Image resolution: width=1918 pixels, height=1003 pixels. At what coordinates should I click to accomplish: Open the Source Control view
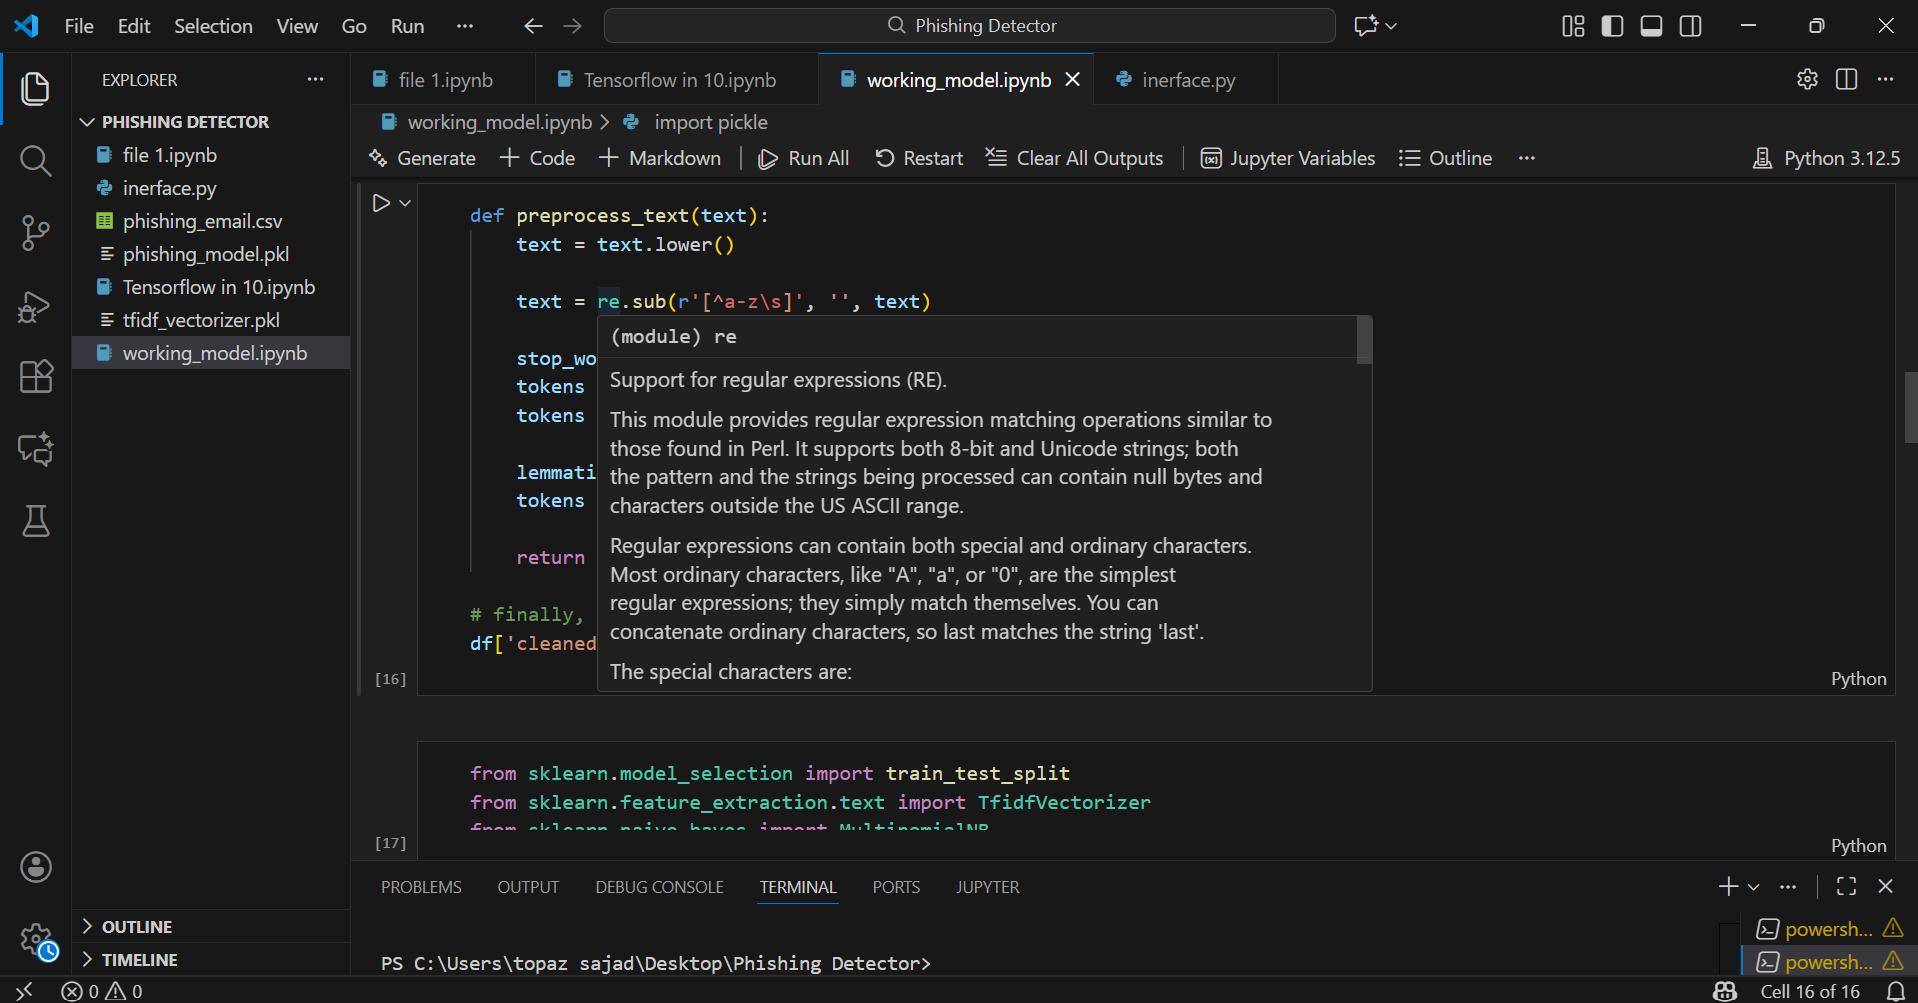[35, 232]
